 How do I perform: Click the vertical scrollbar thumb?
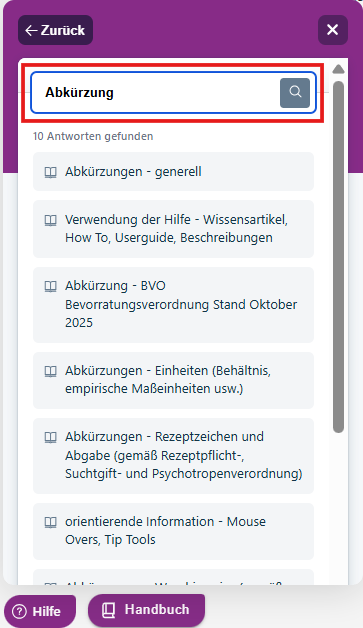tap(339, 257)
